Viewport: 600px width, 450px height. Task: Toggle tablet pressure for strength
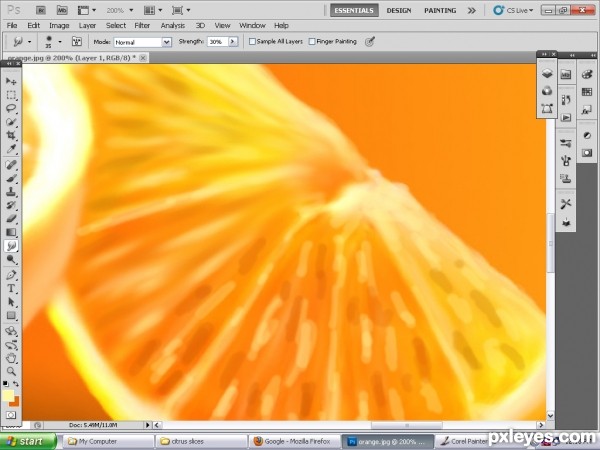pyautogui.click(x=369, y=41)
